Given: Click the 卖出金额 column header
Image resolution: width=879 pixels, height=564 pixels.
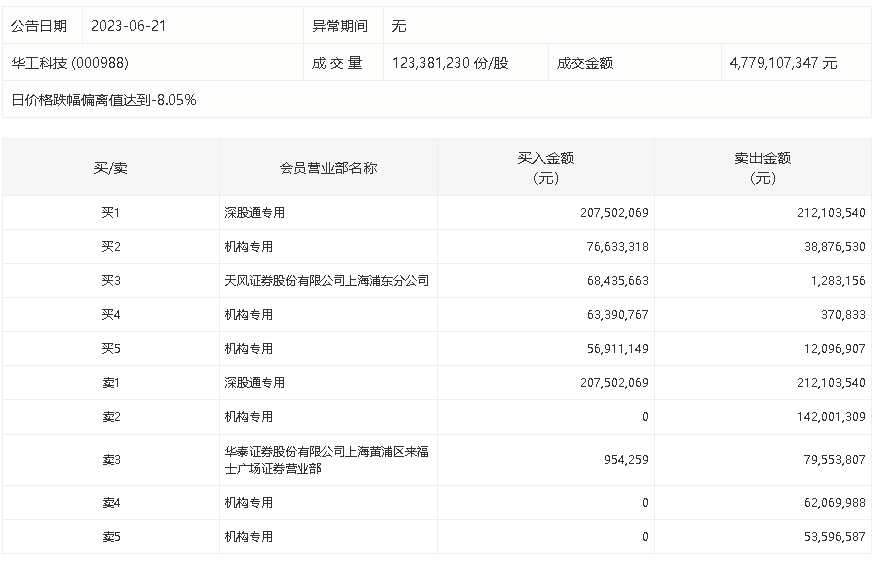Looking at the screenshot, I should (762, 168).
